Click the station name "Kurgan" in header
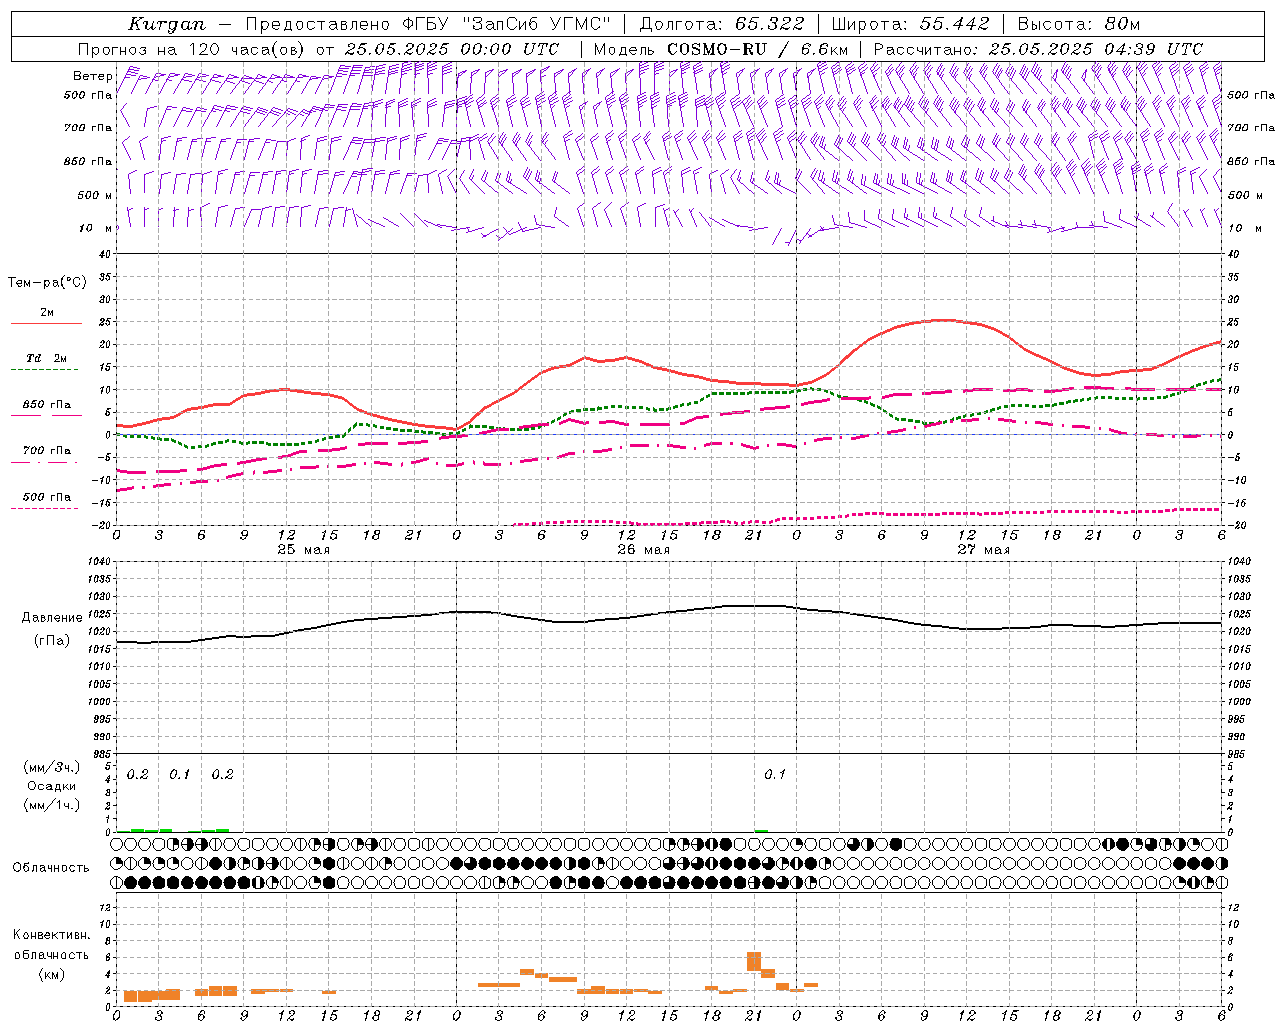Viewport: 1280px width, 1024px height. click(x=167, y=24)
